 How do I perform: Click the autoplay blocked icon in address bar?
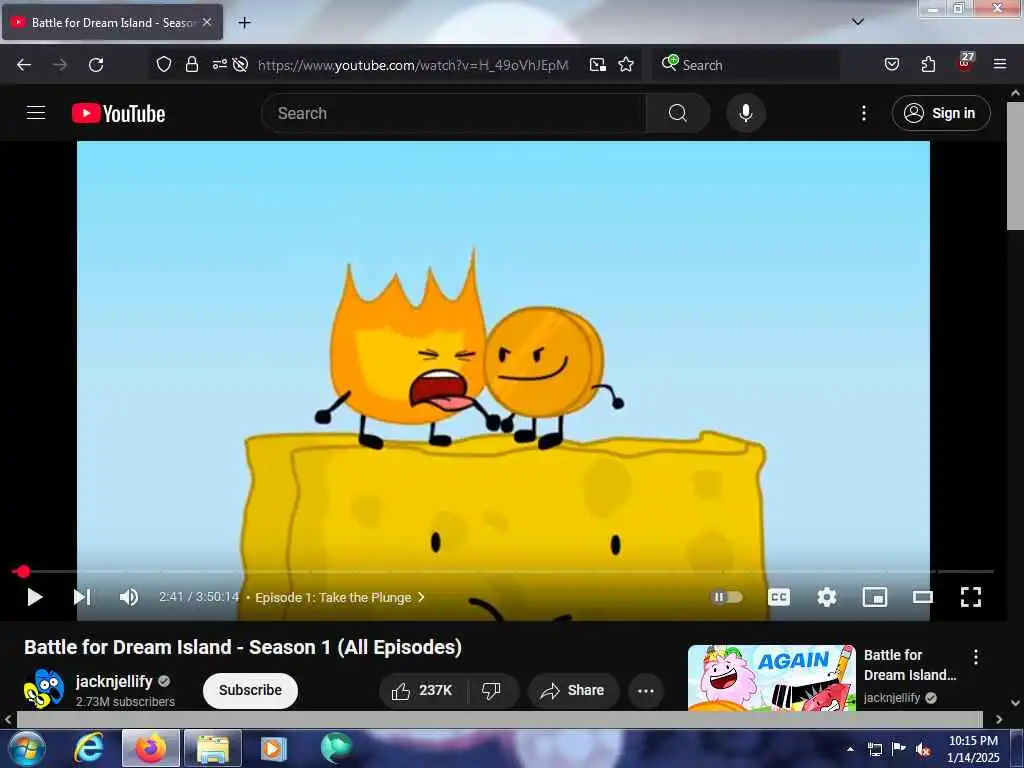pos(240,64)
